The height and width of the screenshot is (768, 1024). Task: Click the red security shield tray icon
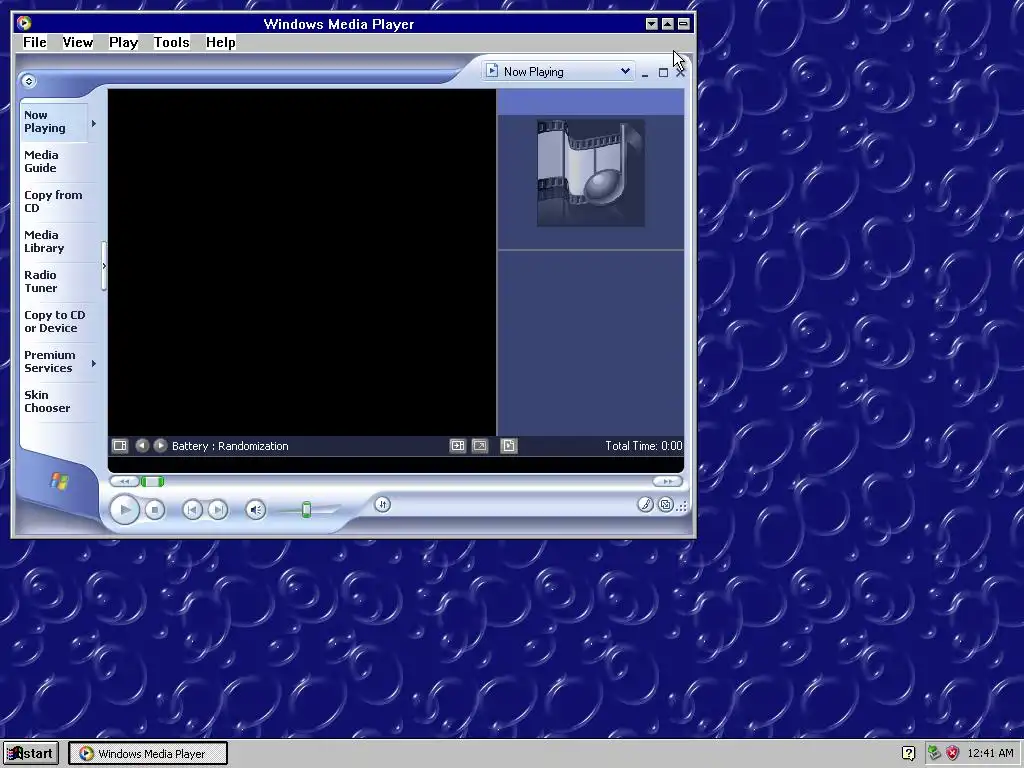[953, 753]
